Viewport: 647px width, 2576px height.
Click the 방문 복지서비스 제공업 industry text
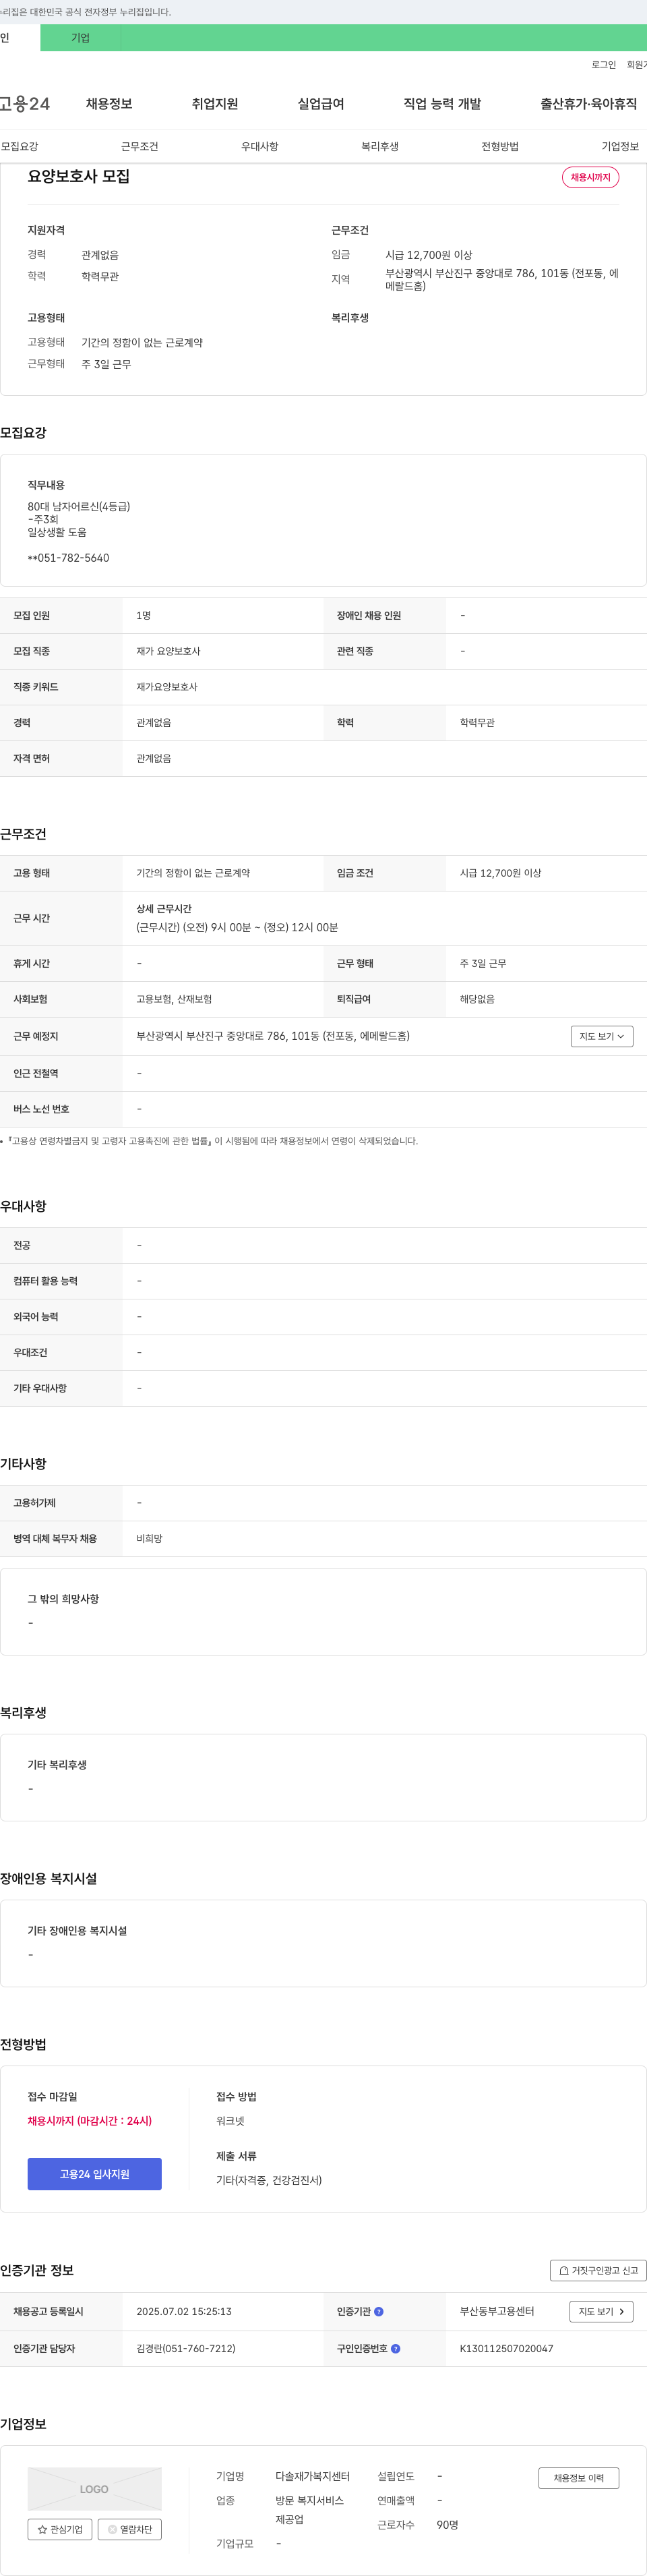click(x=310, y=2510)
